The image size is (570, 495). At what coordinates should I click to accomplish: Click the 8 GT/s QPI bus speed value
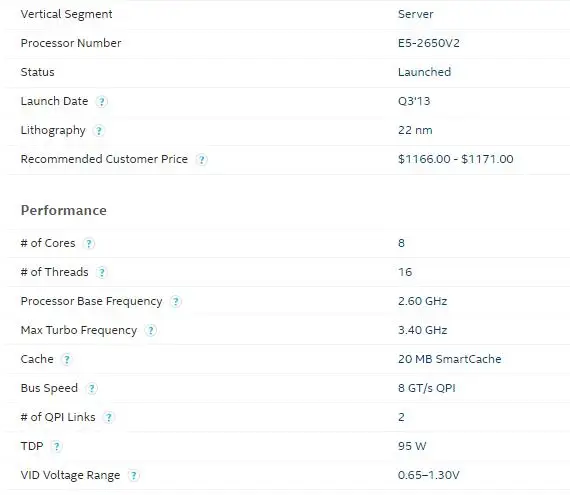point(426,388)
